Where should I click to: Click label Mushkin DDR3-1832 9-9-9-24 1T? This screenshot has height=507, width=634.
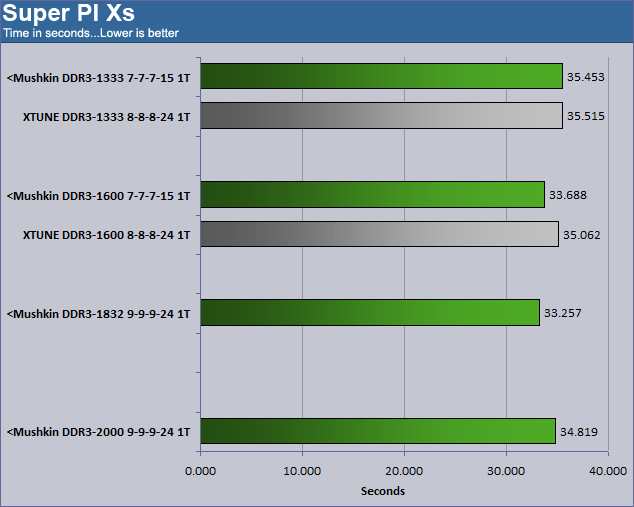[x=98, y=314]
